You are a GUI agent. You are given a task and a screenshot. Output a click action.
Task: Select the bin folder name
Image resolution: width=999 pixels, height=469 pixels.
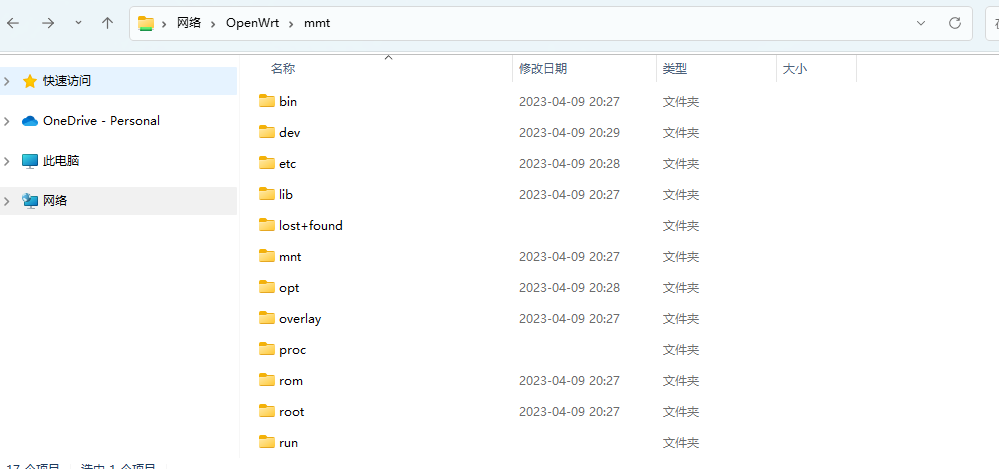tap(288, 101)
